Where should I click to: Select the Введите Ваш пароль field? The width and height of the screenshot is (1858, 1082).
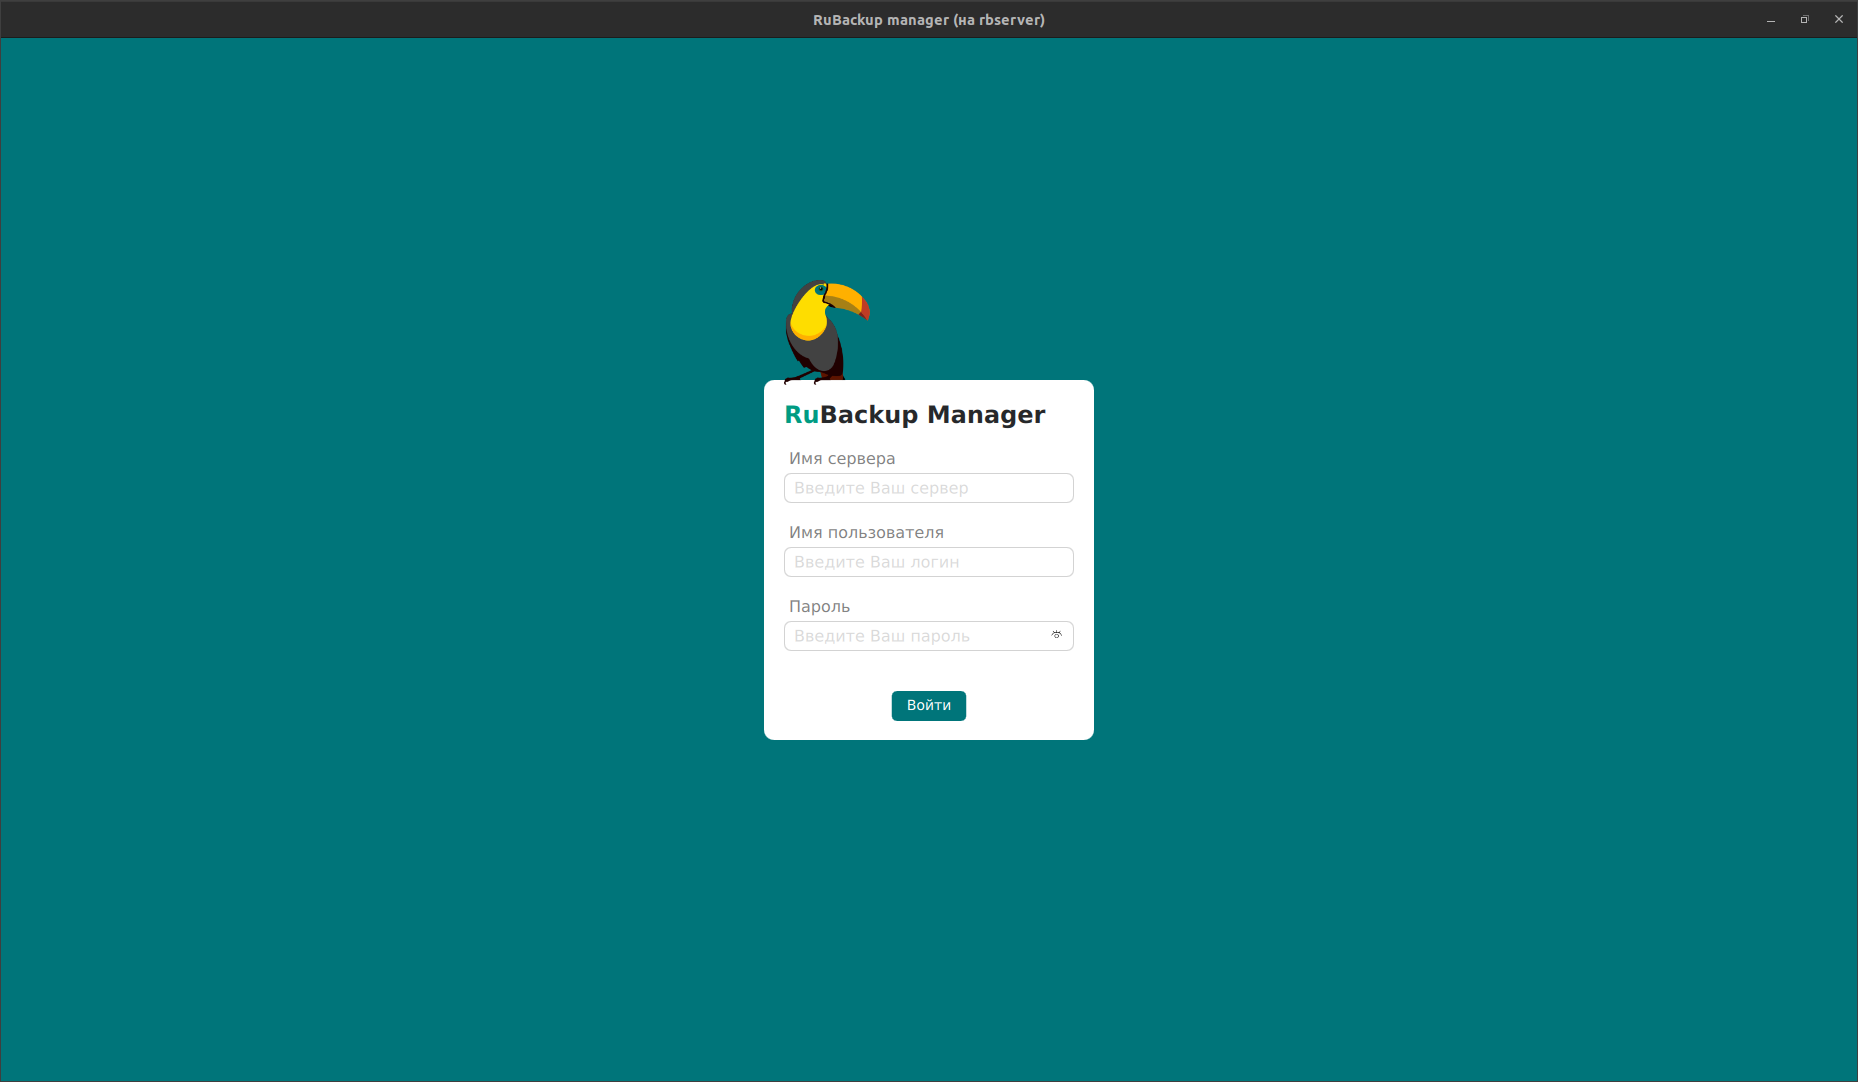(x=915, y=636)
